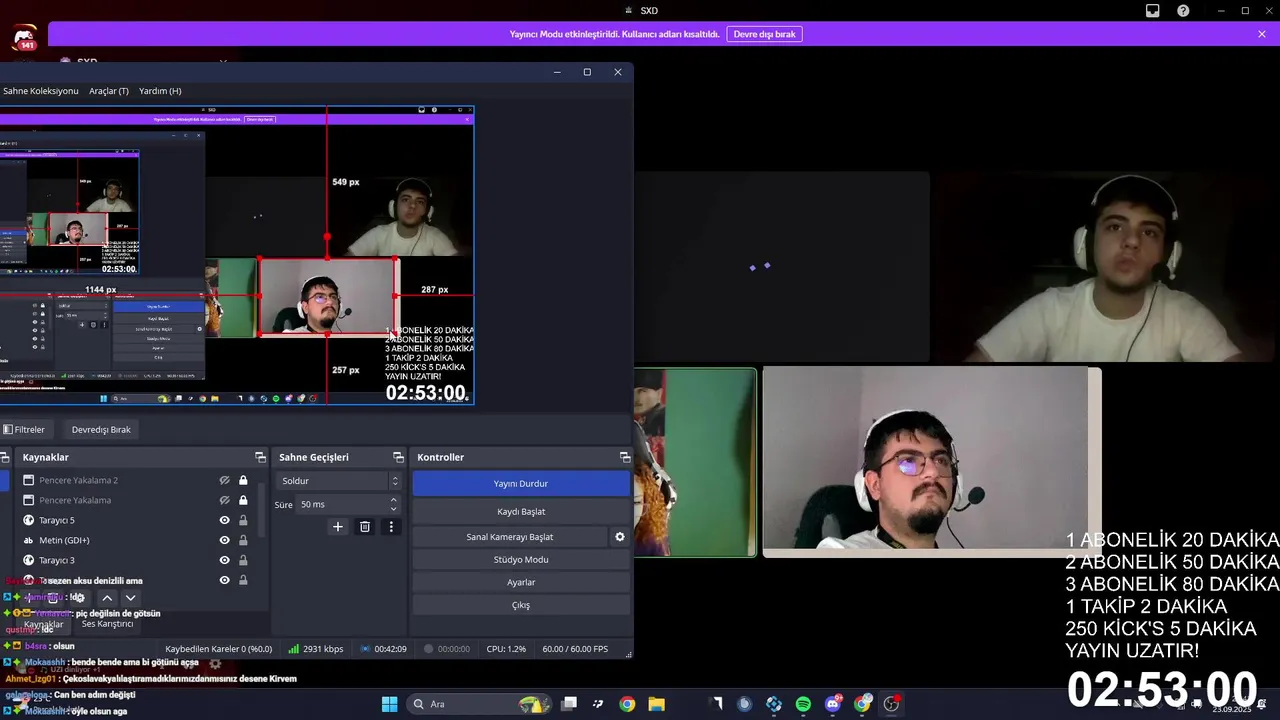
Task: Open virtual camera settings gear
Action: 620,537
